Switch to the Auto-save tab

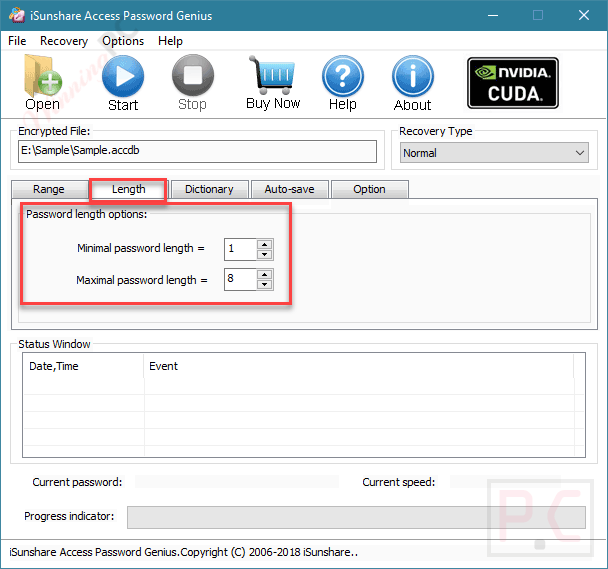[x=290, y=189]
